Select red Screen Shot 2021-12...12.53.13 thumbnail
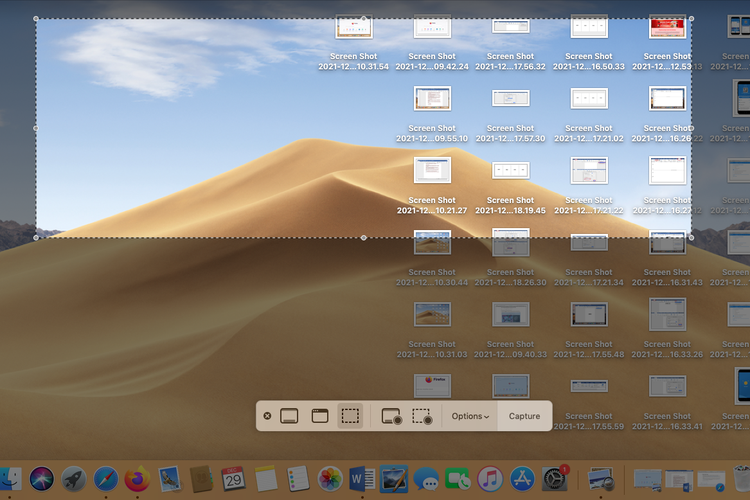Screen dimensions: 750x500 pyautogui.click(x=667, y=27)
